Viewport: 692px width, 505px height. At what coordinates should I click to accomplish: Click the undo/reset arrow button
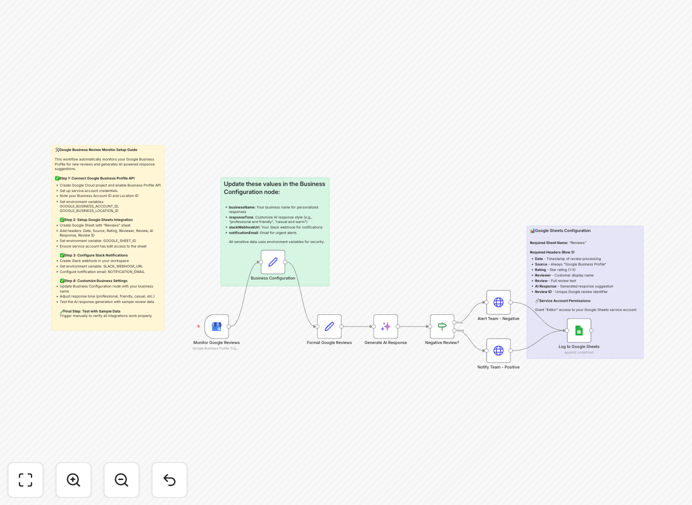click(x=169, y=480)
